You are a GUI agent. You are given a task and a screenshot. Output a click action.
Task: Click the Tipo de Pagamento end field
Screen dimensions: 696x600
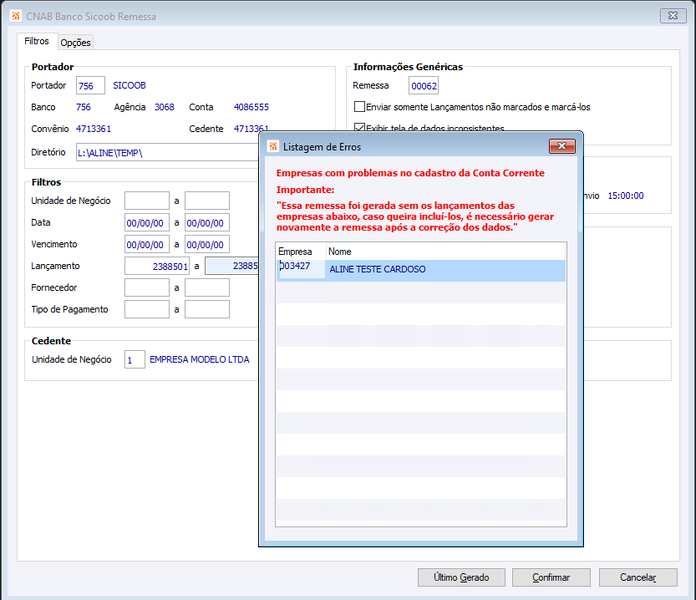pos(207,309)
